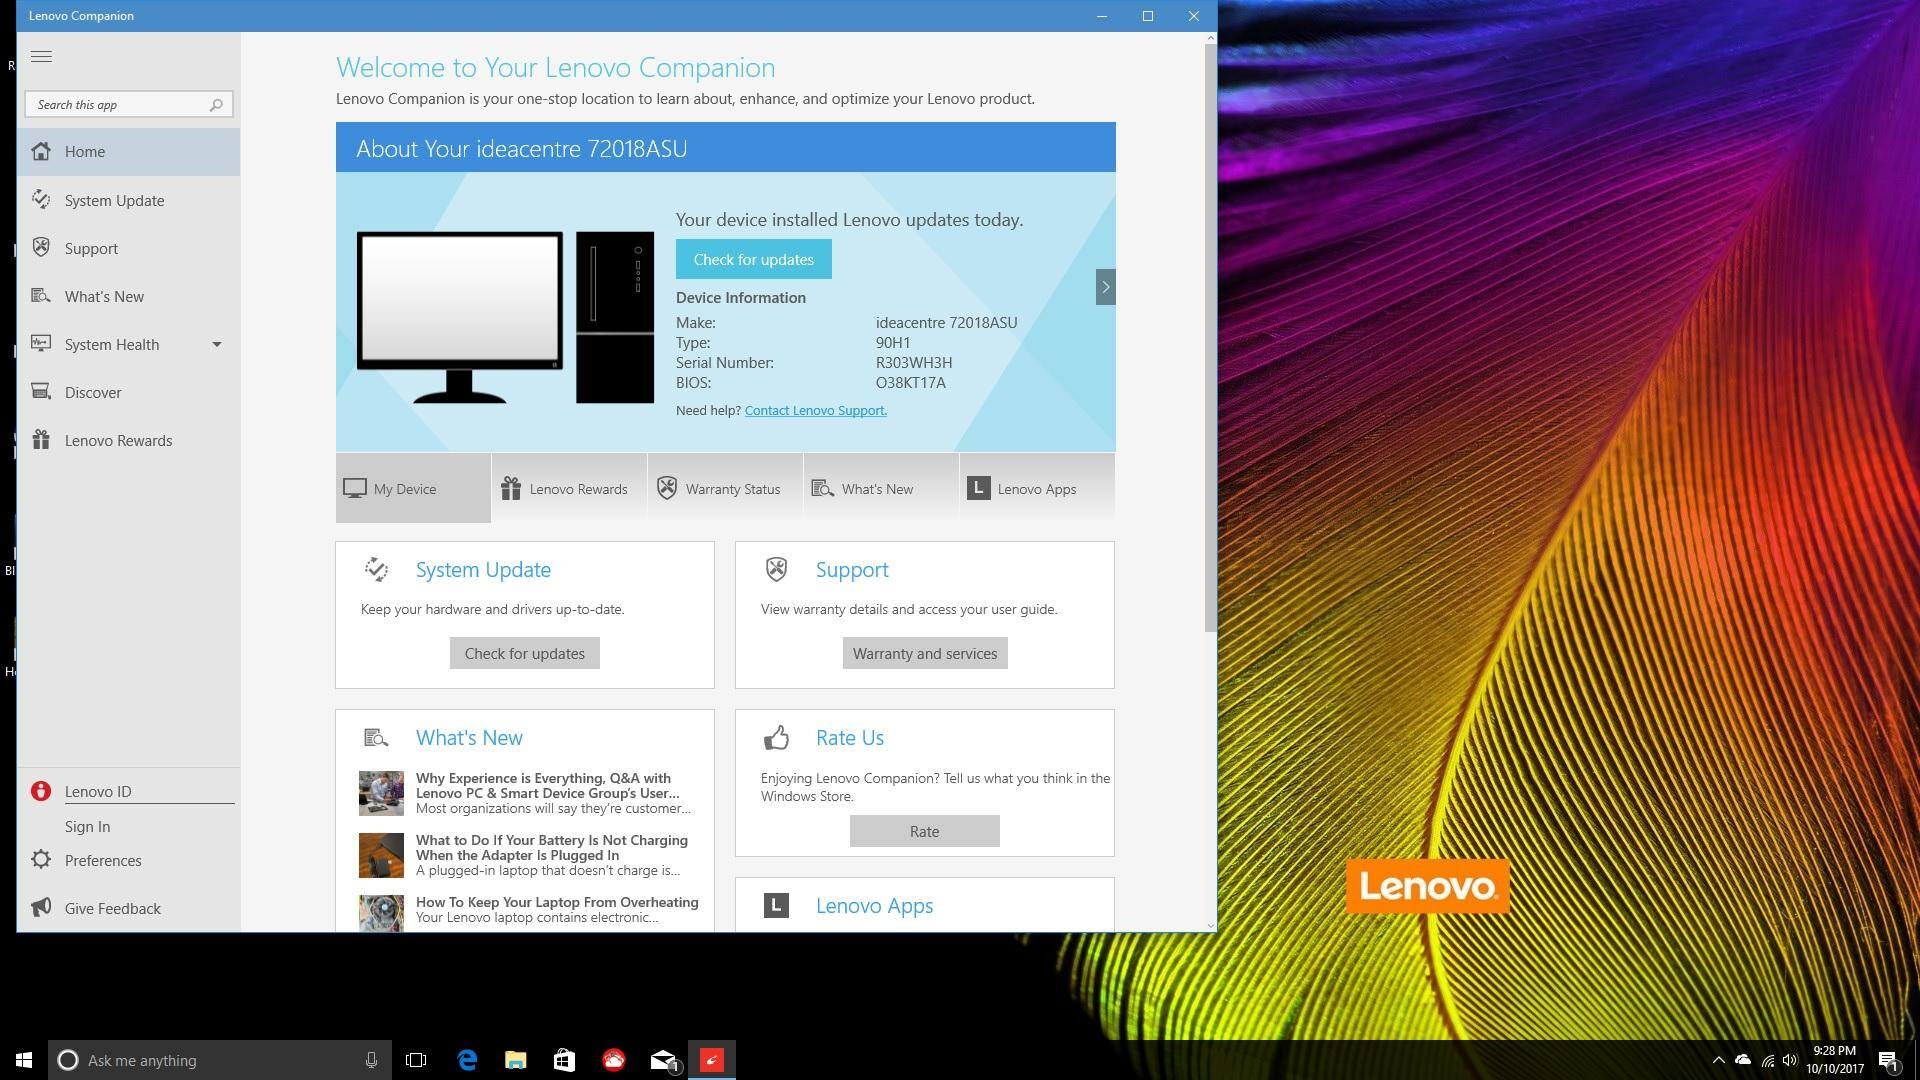Viewport: 1920px width, 1080px height.
Task: Click the Rate Us thumbs-up icon
Action: point(776,738)
